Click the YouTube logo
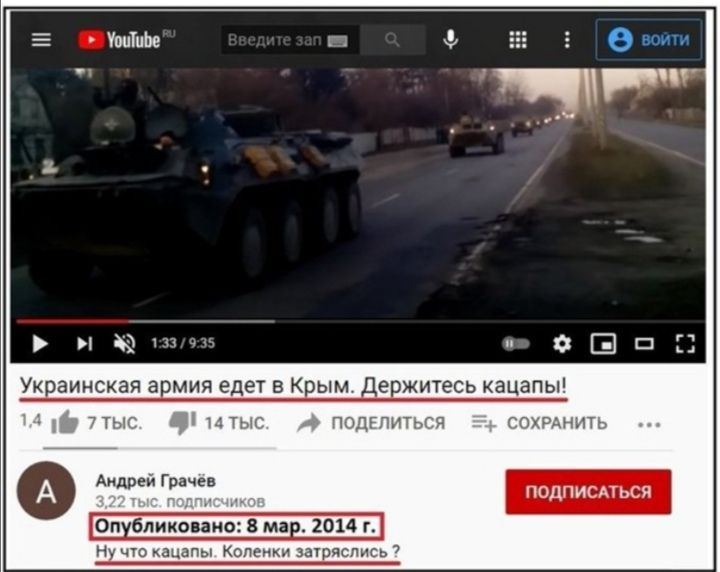 [x=126, y=40]
